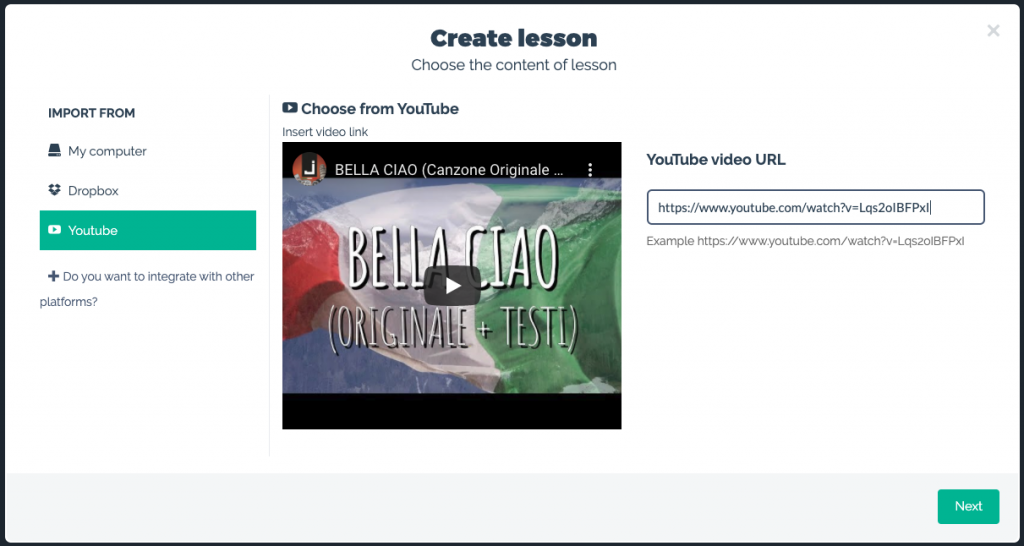This screenshot has height=546, width=1024.
Task: Click the IMPORT FROM section header
Action: [91, 113]
